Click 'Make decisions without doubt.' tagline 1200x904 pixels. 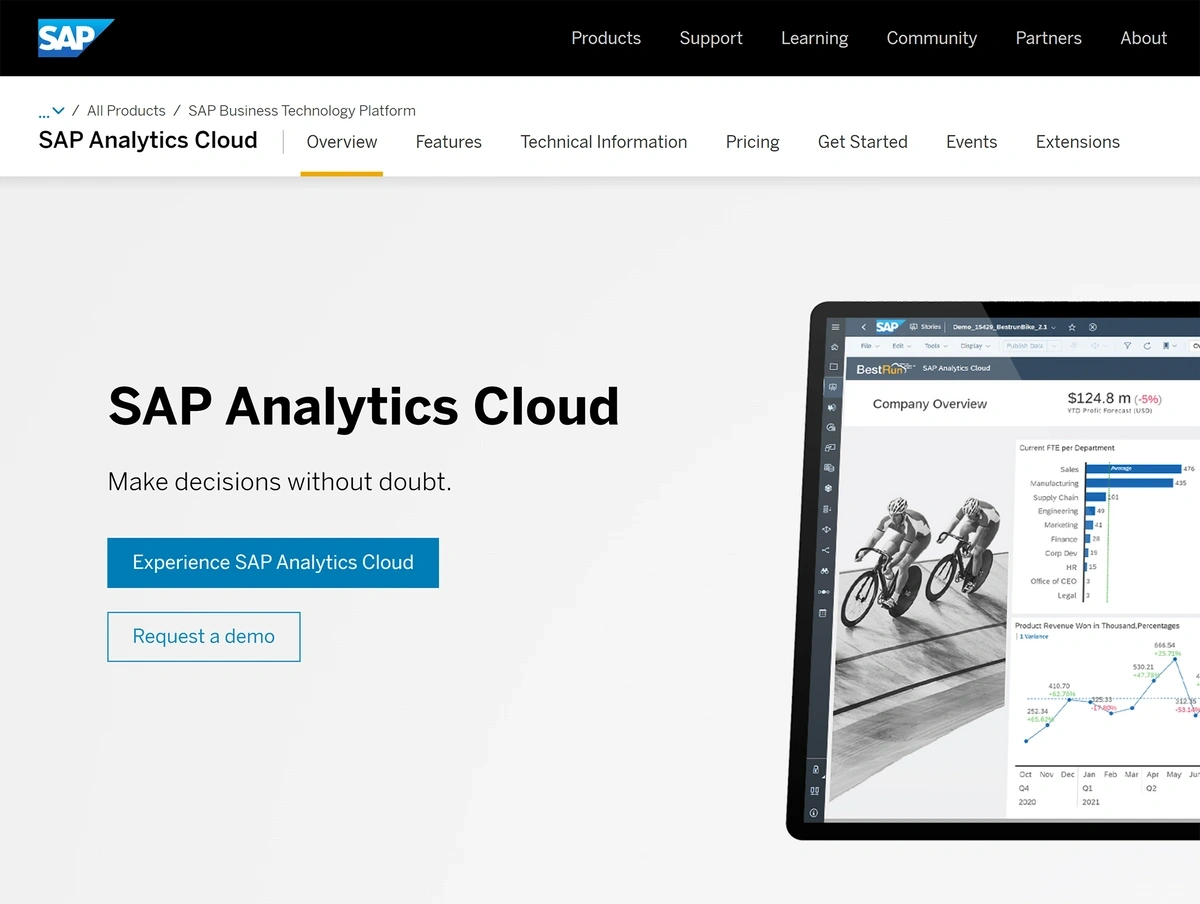pos(280,482)
